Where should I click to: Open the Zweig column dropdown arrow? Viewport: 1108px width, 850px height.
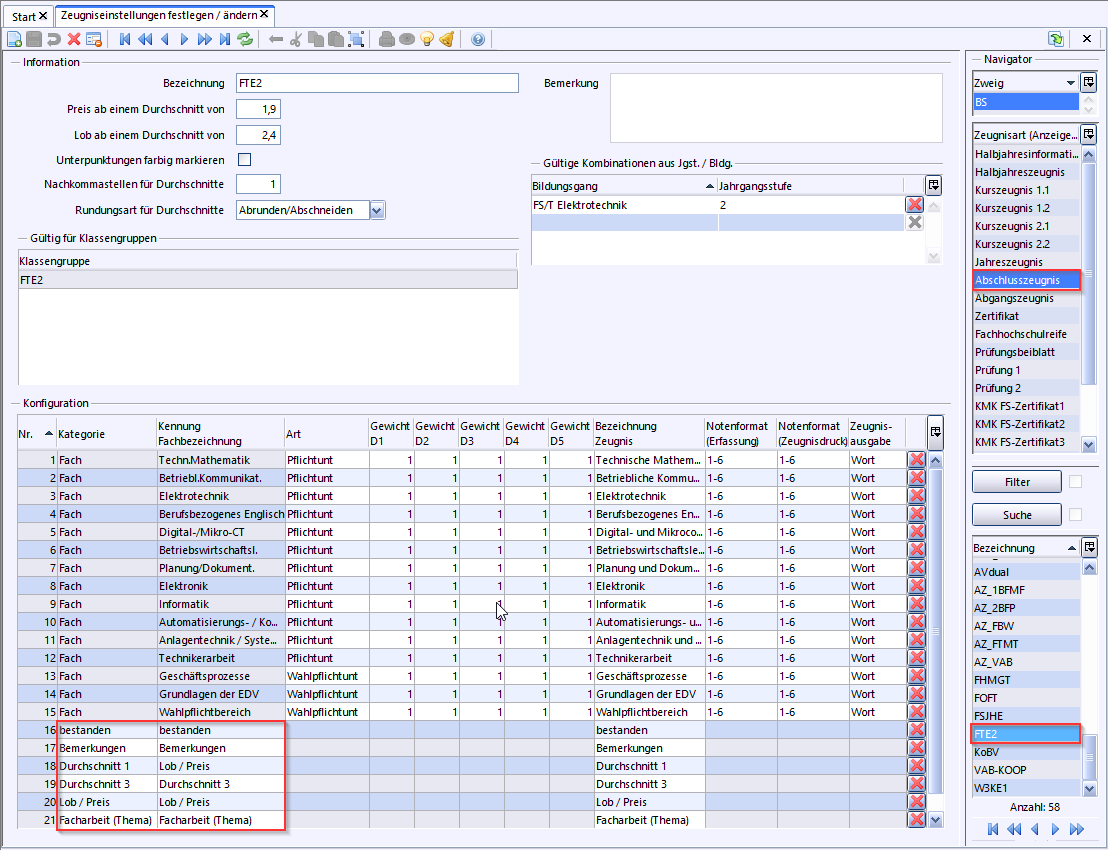coord(1071,83)
